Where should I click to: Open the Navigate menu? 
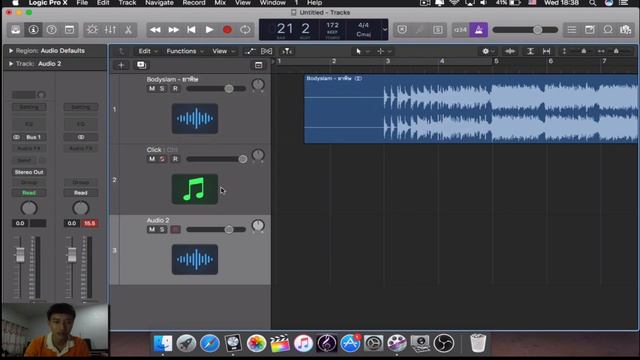point(159,3)
